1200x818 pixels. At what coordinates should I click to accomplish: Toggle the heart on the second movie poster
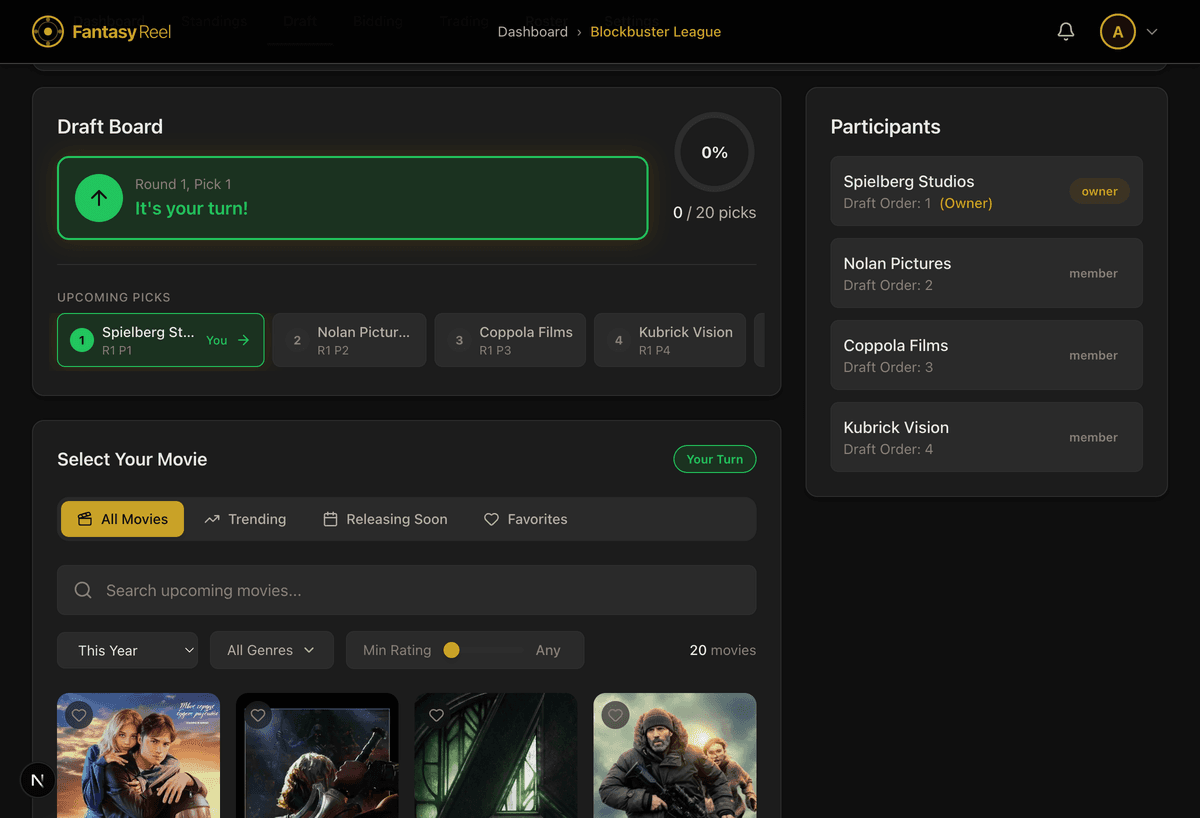[258, 715]
